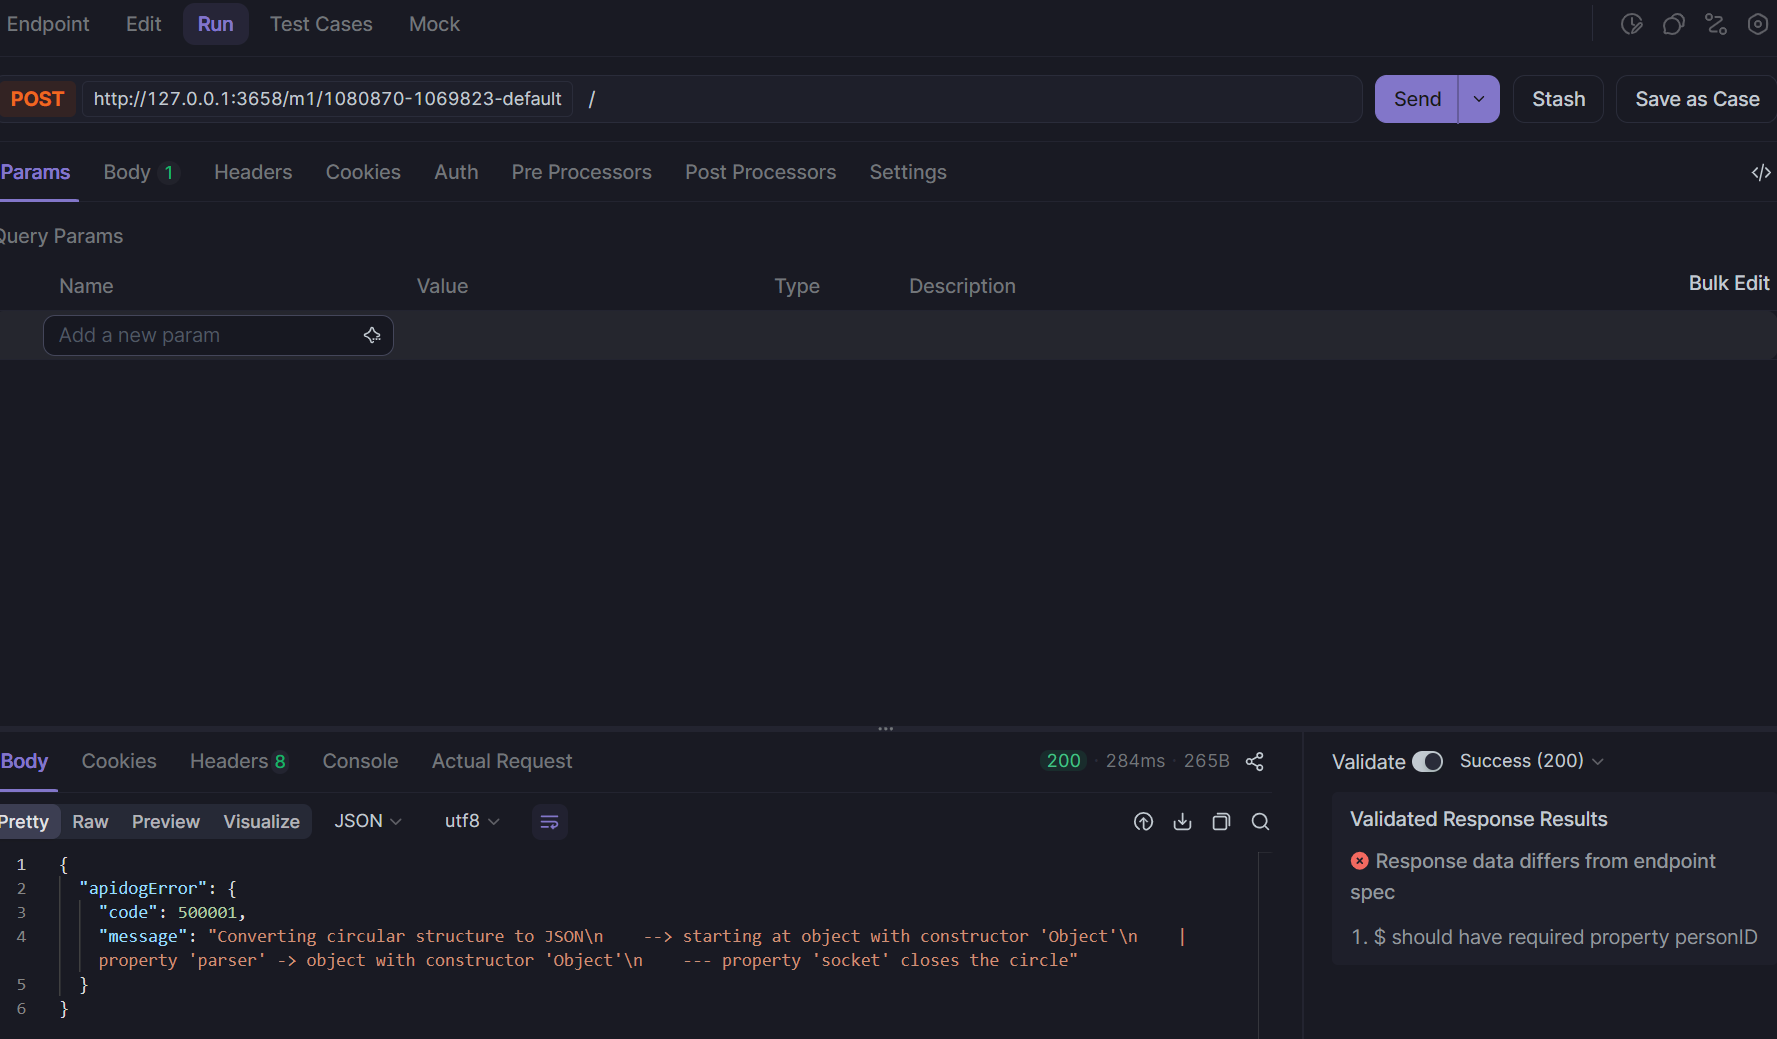
Task: Click the magic wand in param field
Action: click(x=372, y=336)
